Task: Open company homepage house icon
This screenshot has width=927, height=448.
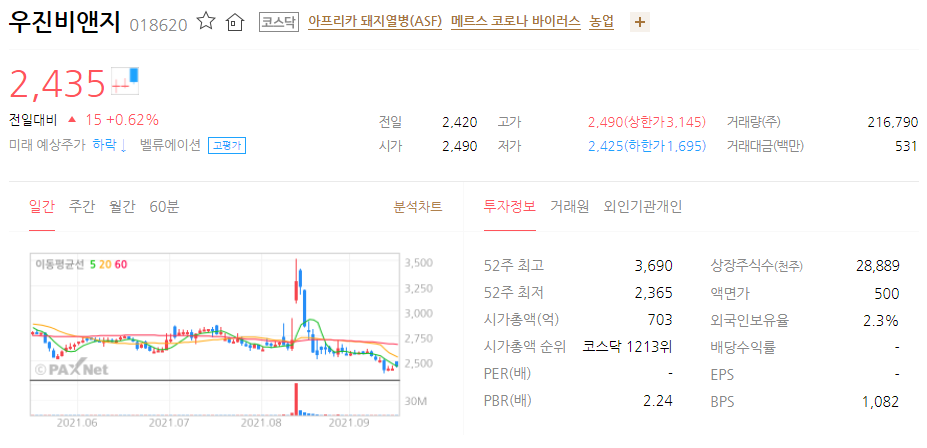Action: [235, 22]
